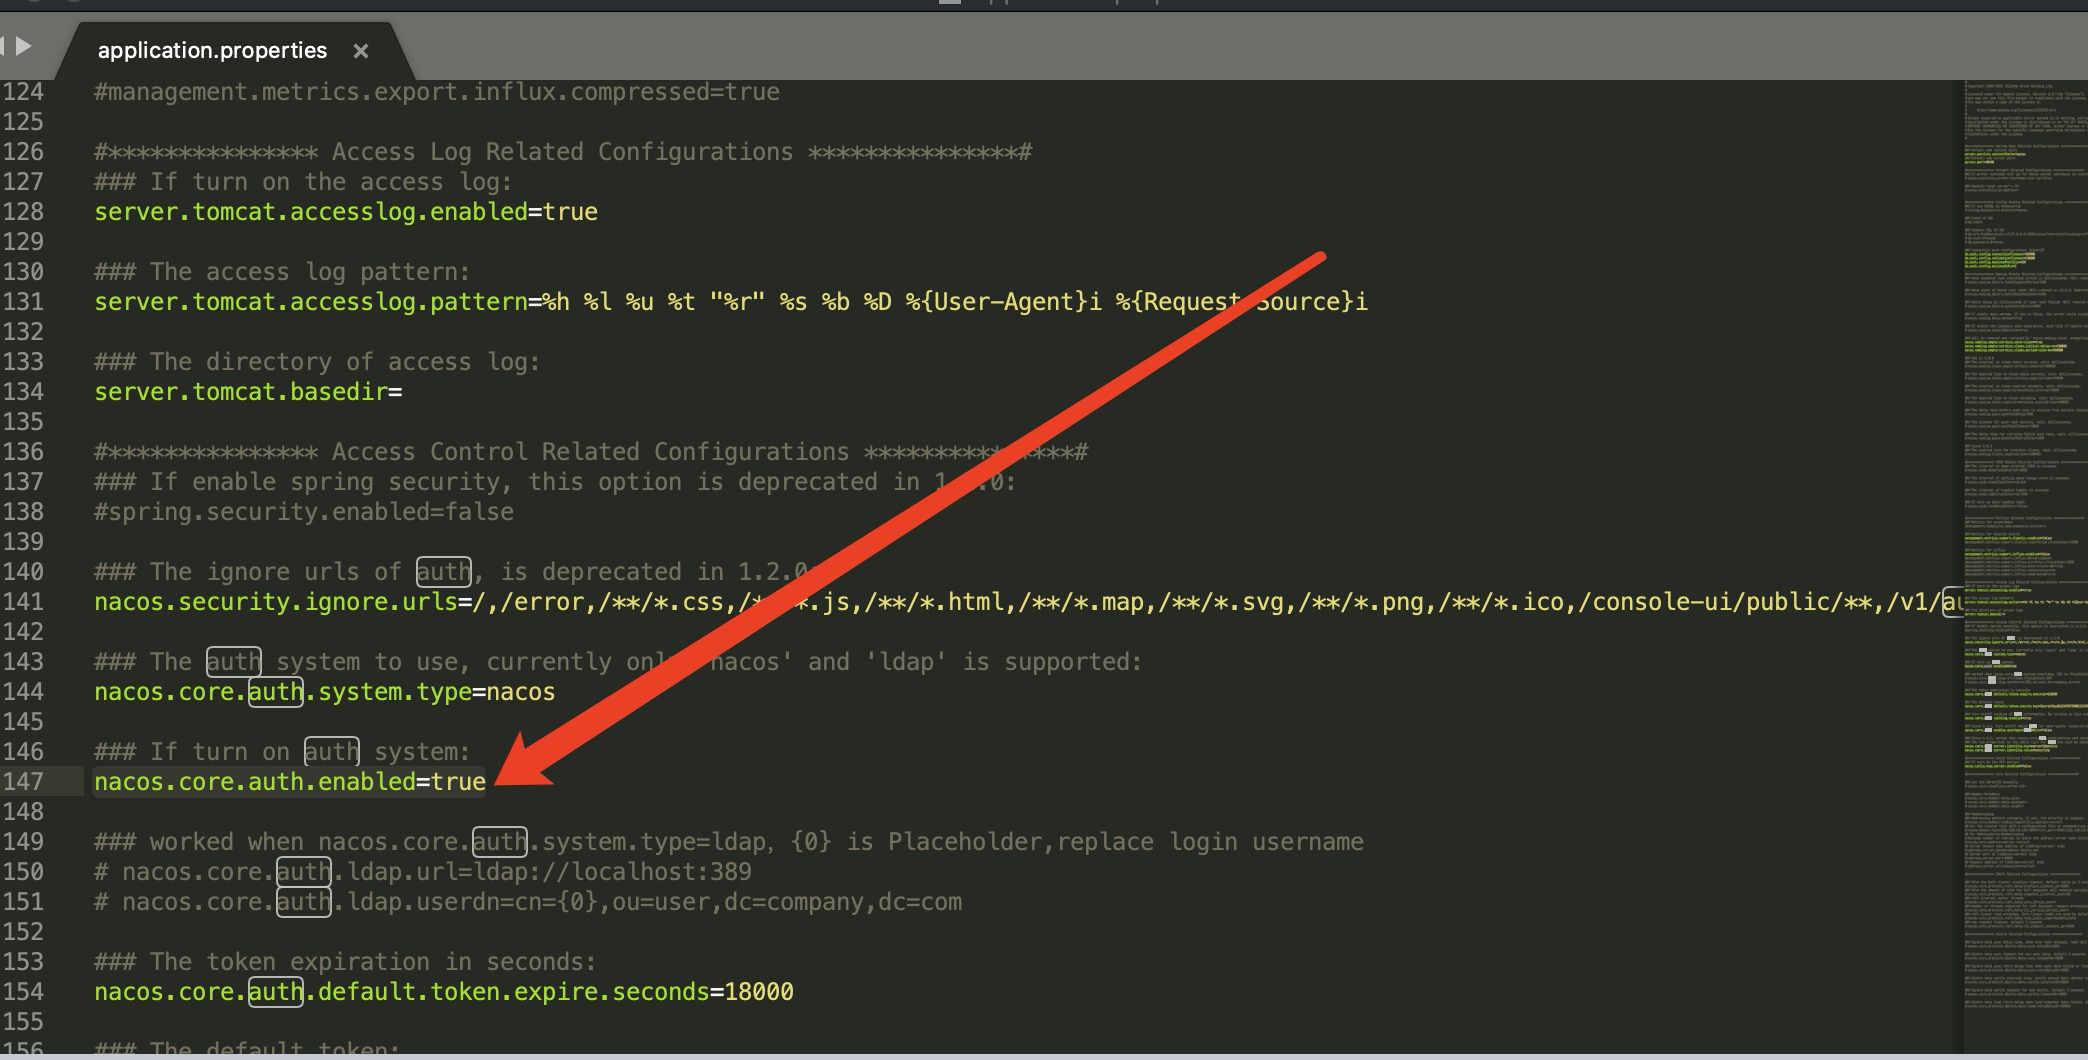
Task: Click line number 128 in the gutter
Action: [x=23, y=212]
